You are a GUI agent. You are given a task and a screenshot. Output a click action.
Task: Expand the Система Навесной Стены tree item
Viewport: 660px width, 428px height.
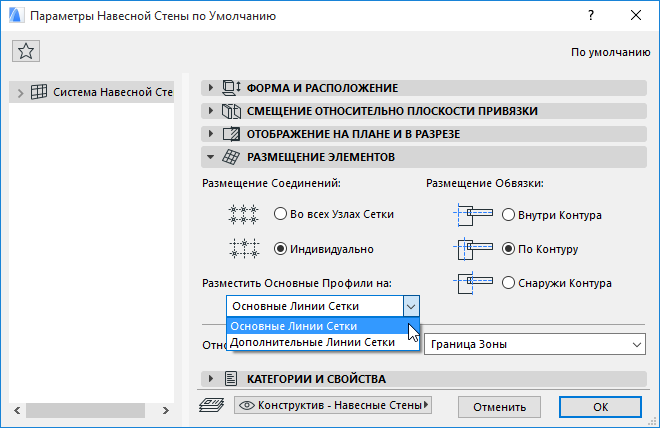[x=20, y=93]
